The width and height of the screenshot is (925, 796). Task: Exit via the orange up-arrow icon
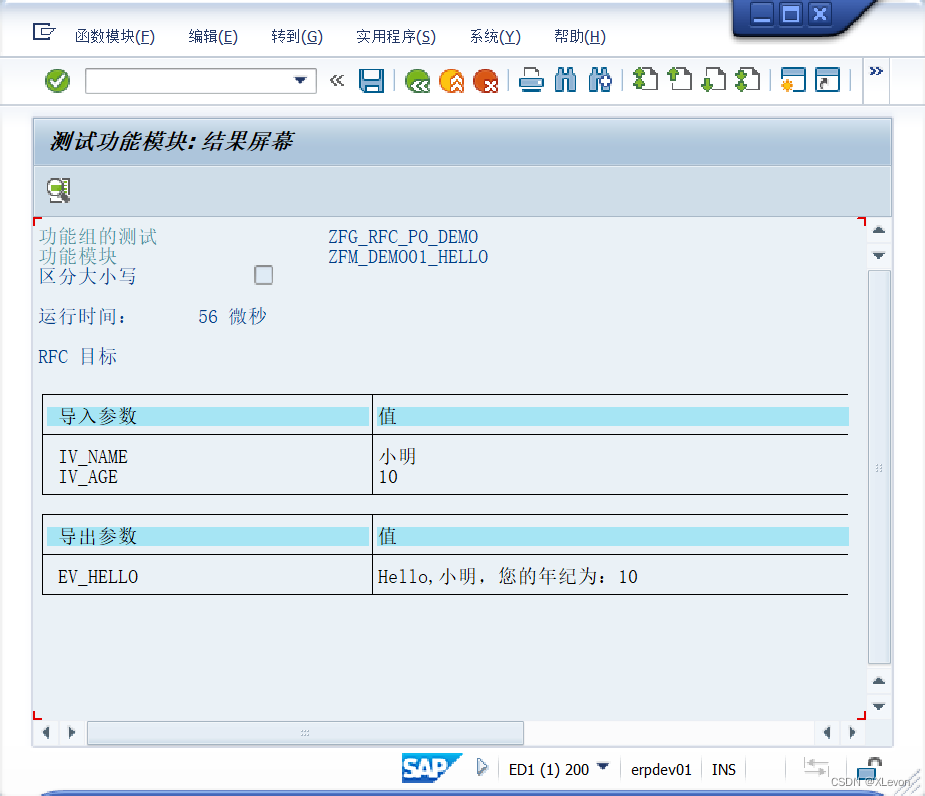point(452,81)
